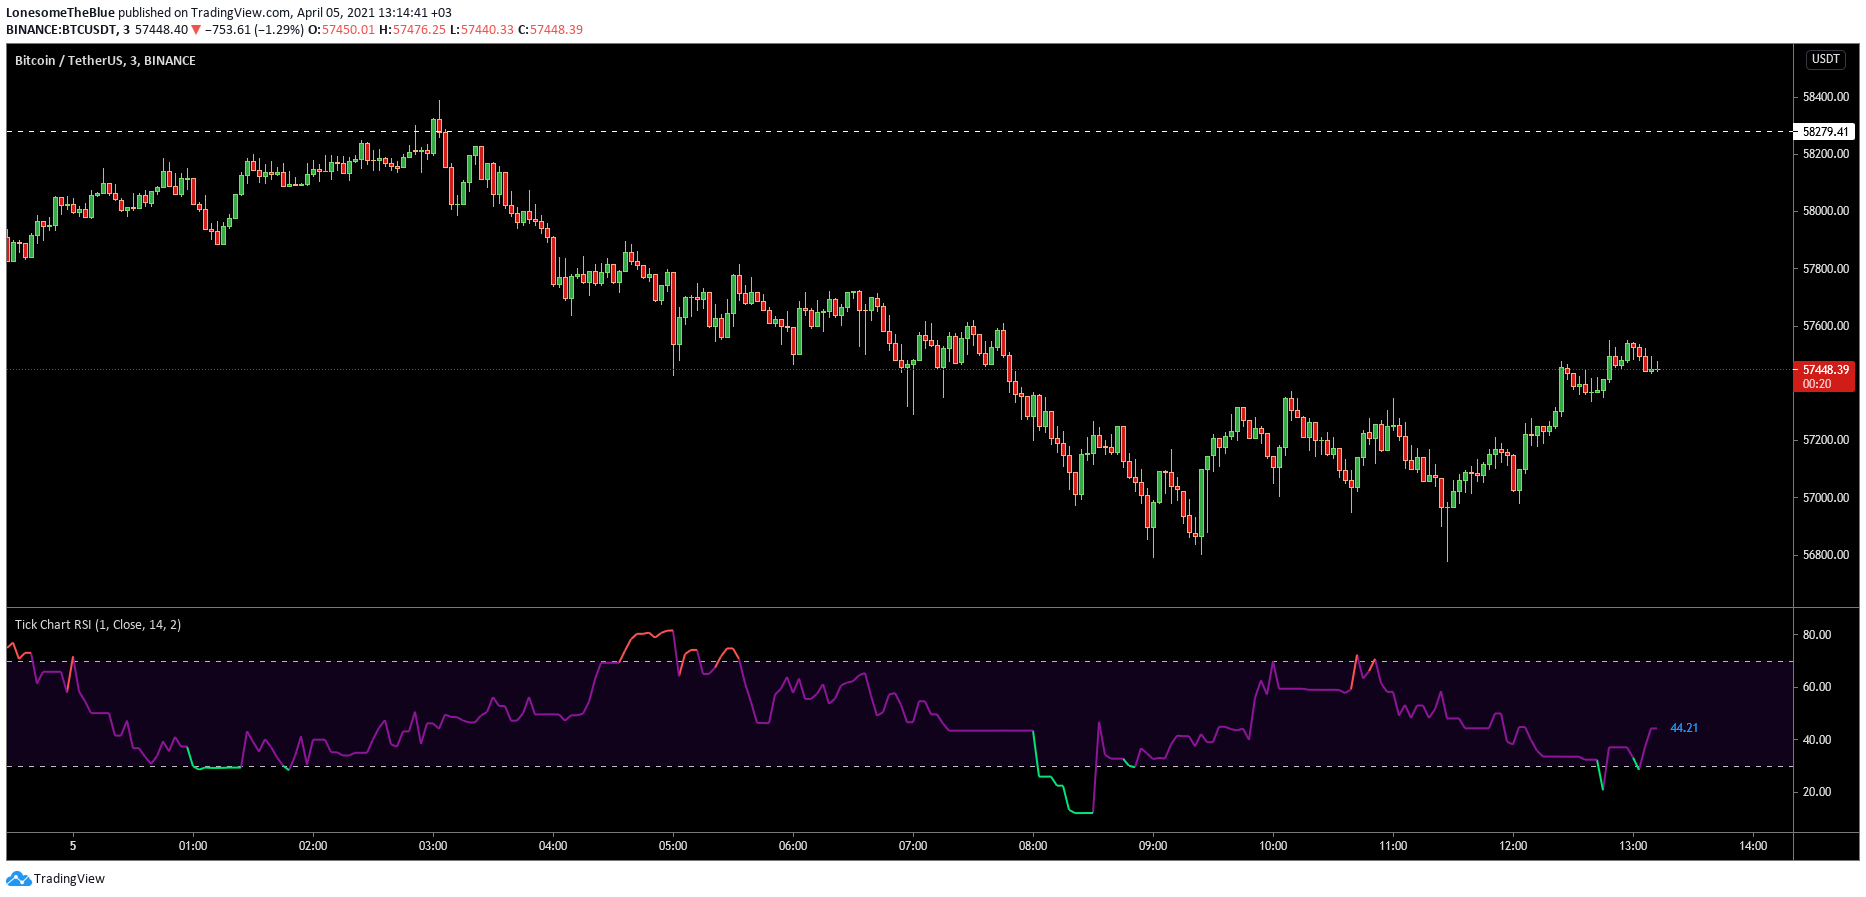The height and width of the screenshot is (897, 1866).
Task: Click the 05:00 time axis label
Action: click(x=673, y=846)
